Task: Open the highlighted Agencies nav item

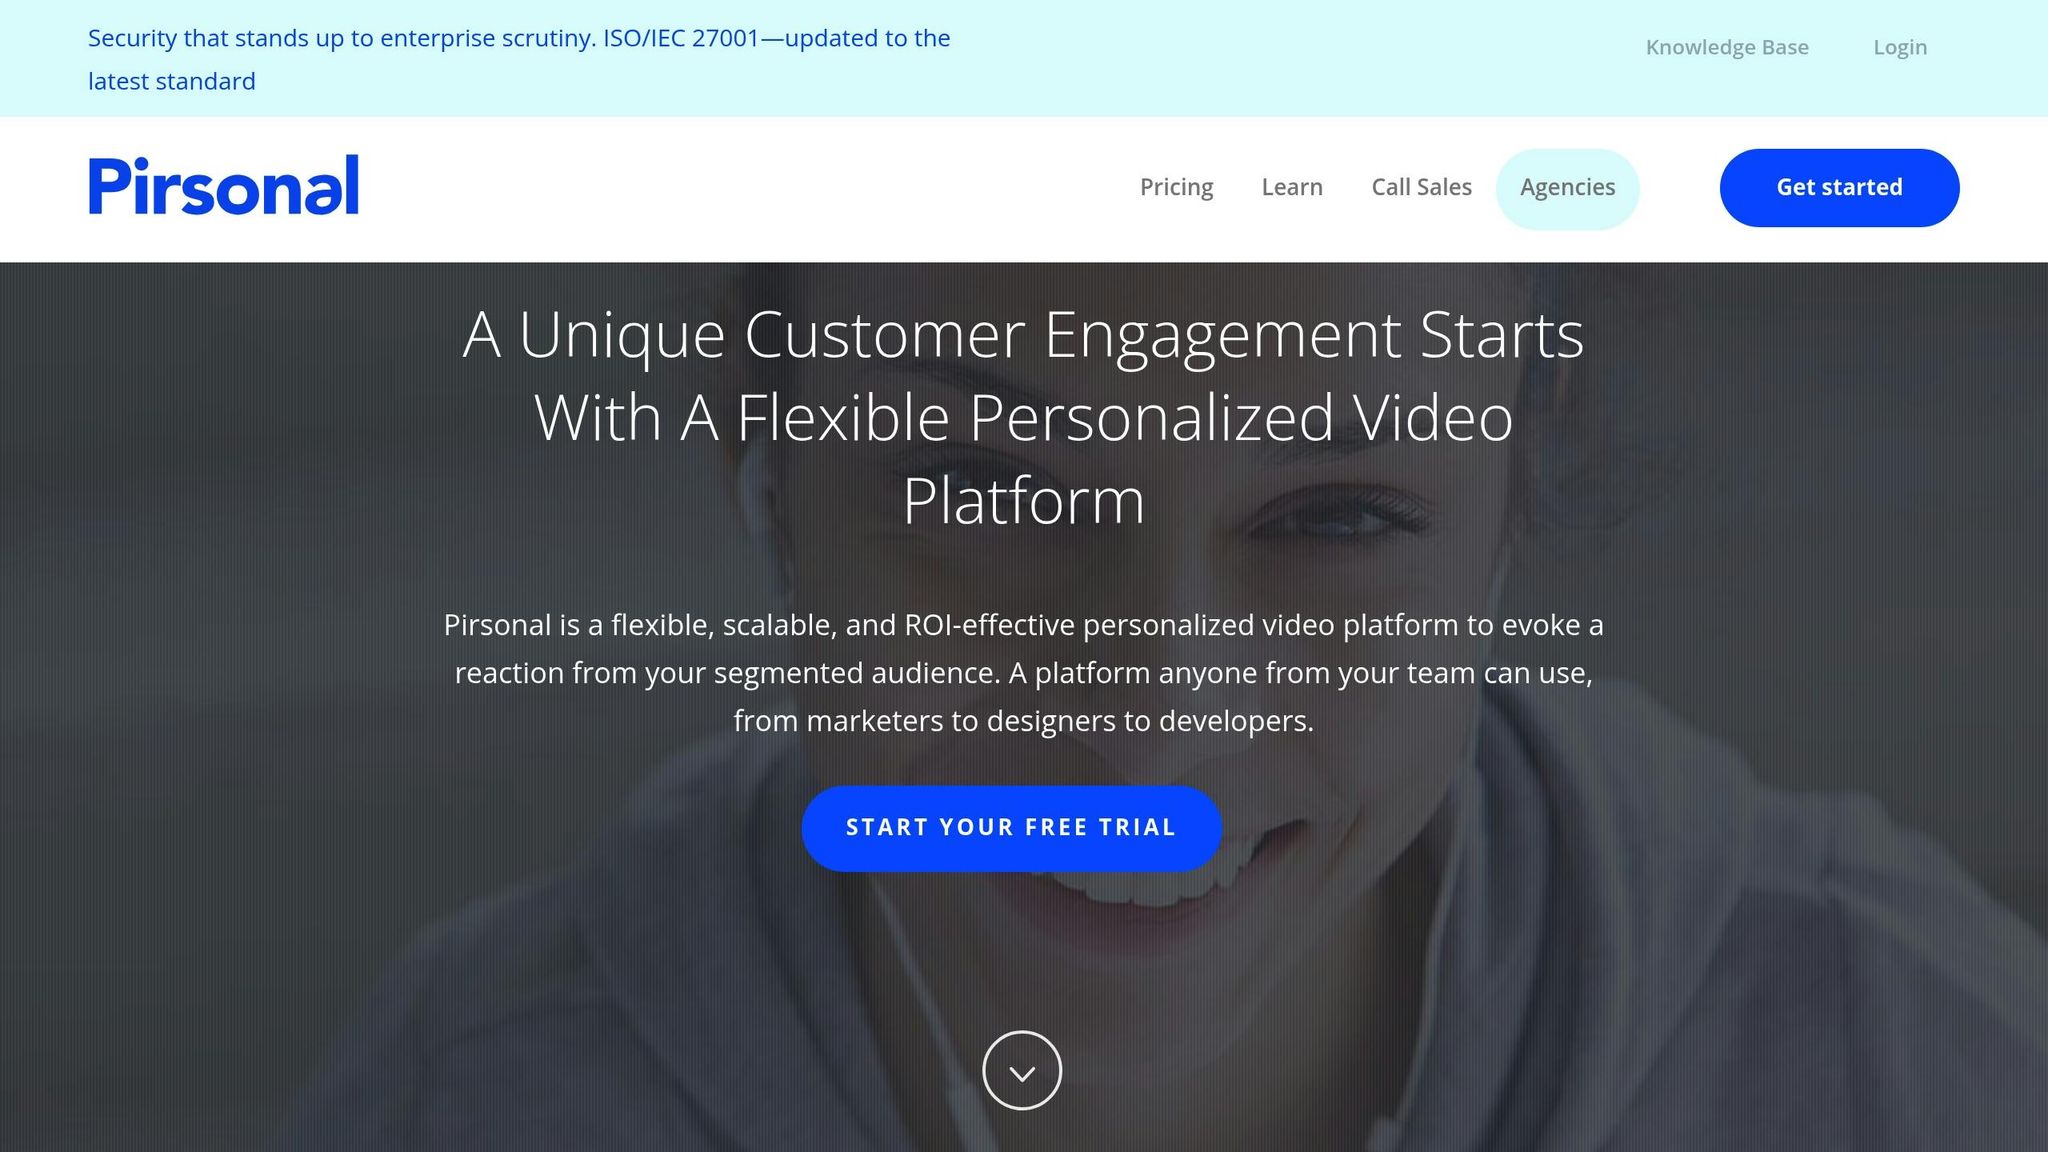Action: (x=1567, y=188)
